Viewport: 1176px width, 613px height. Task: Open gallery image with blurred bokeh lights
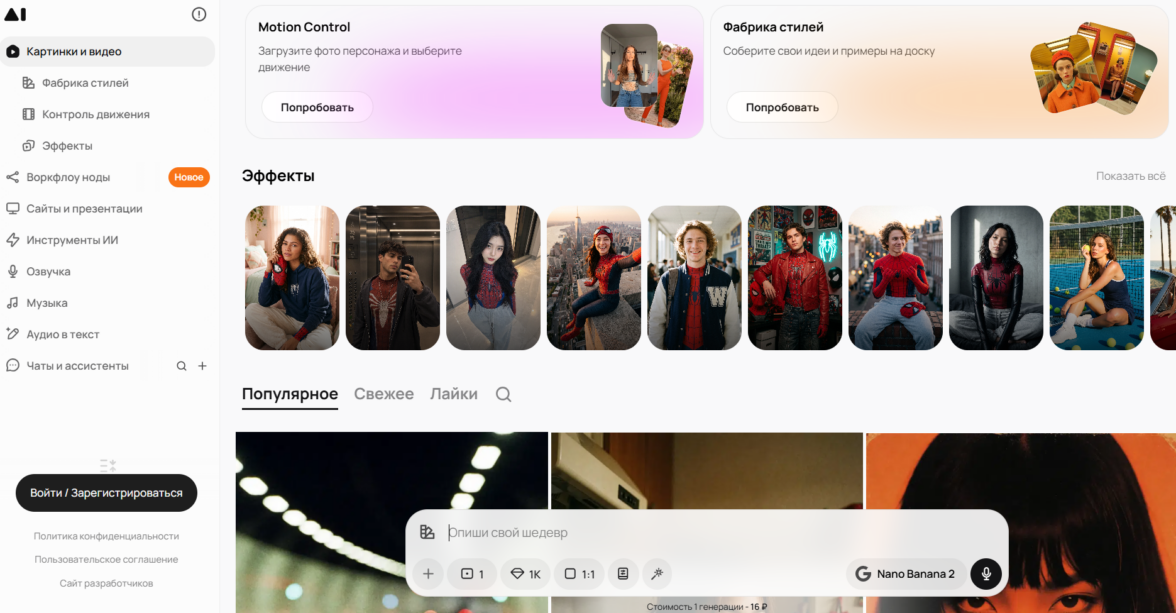[392, 522]
